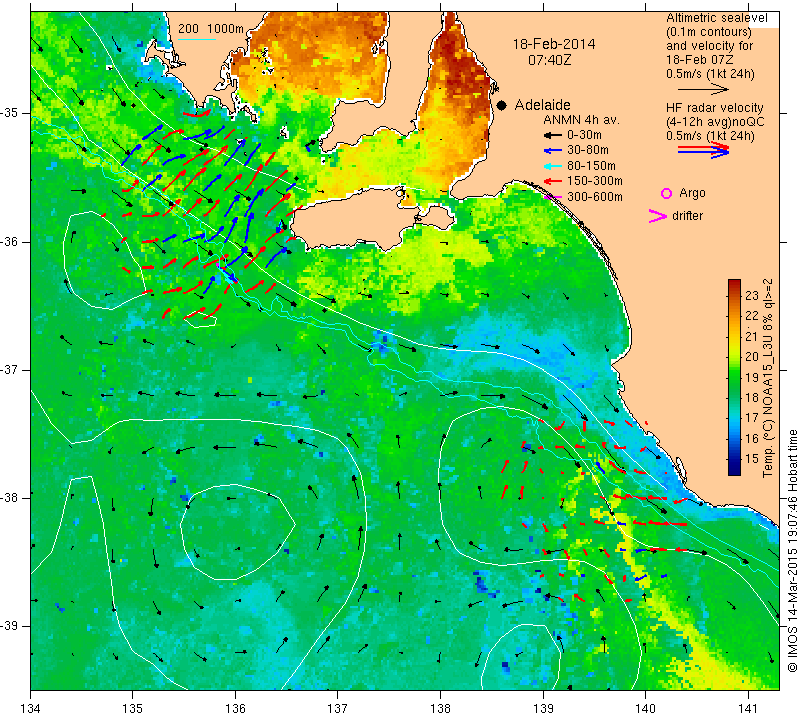Click the 18 tick on temperature scale
The width and height of the screenshot is (800, 720).
(x=752, y=397)
